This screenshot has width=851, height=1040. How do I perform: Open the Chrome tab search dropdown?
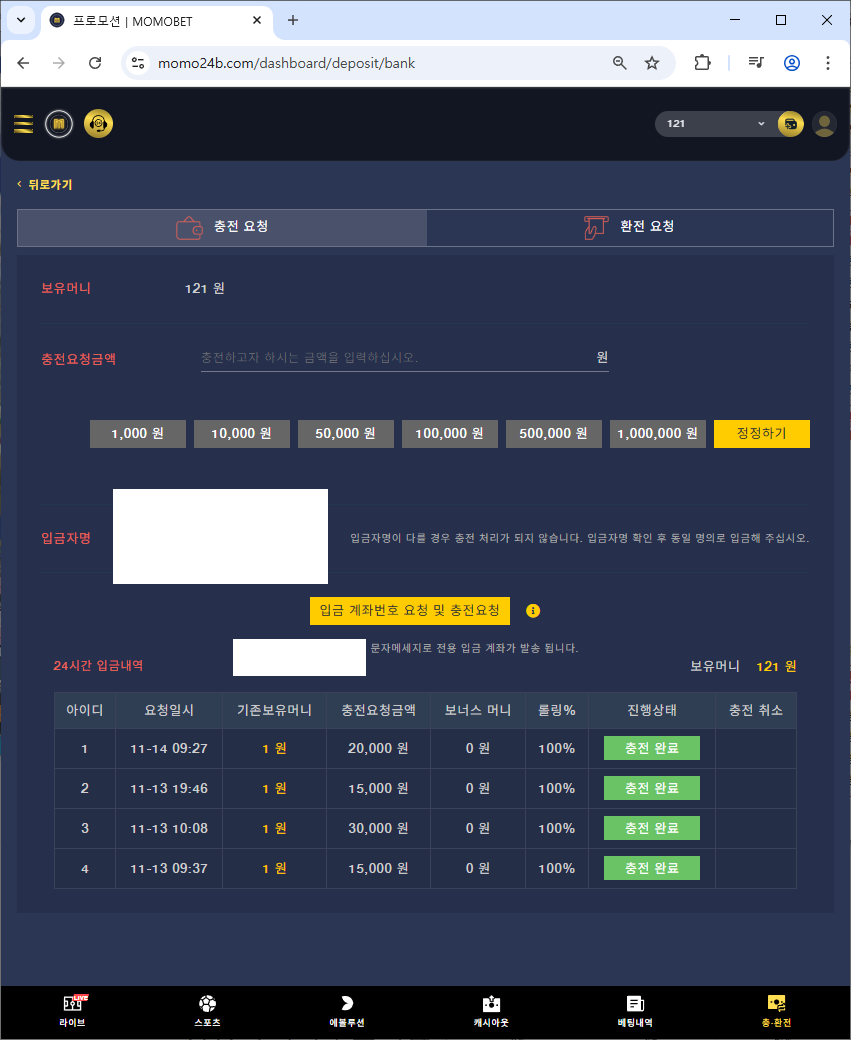pyautogui.click(x=21, y=20)
